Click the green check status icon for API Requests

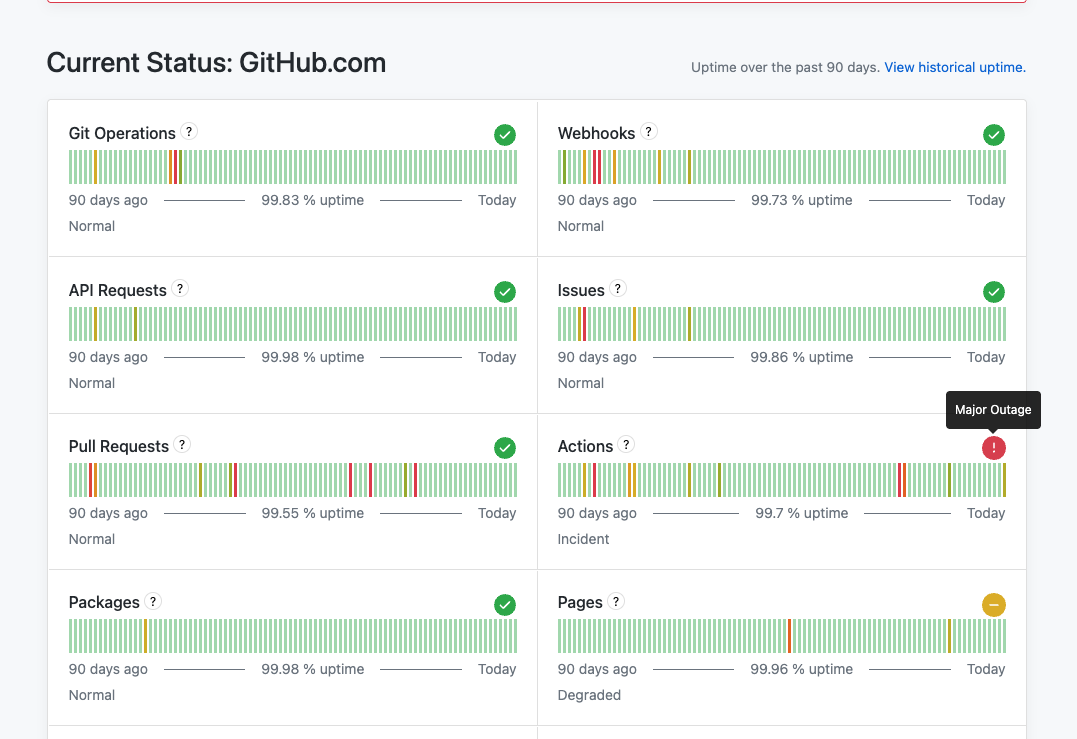(505, 292)
